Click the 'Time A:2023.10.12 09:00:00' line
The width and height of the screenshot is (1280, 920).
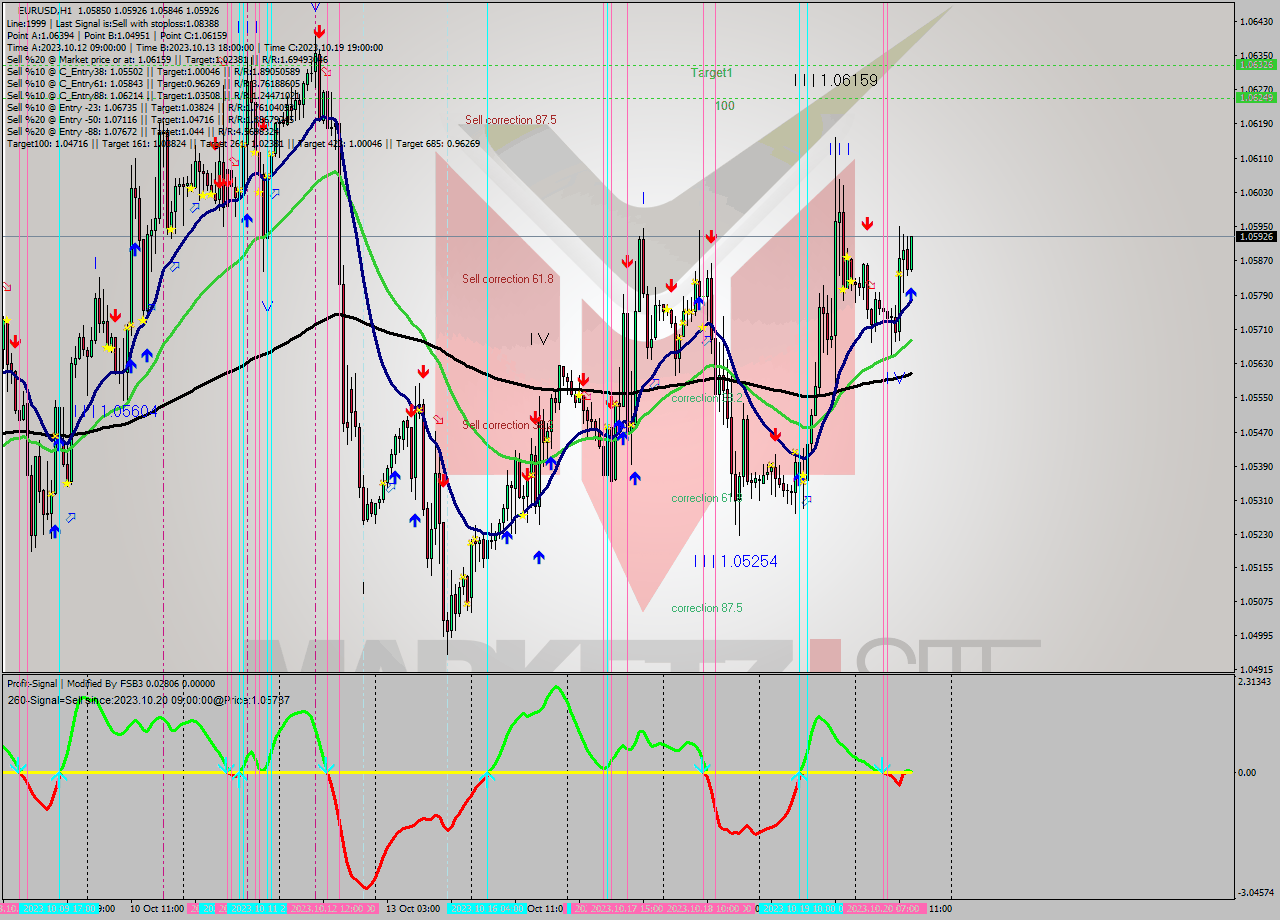pyautogui.click(x=195, y=47)
